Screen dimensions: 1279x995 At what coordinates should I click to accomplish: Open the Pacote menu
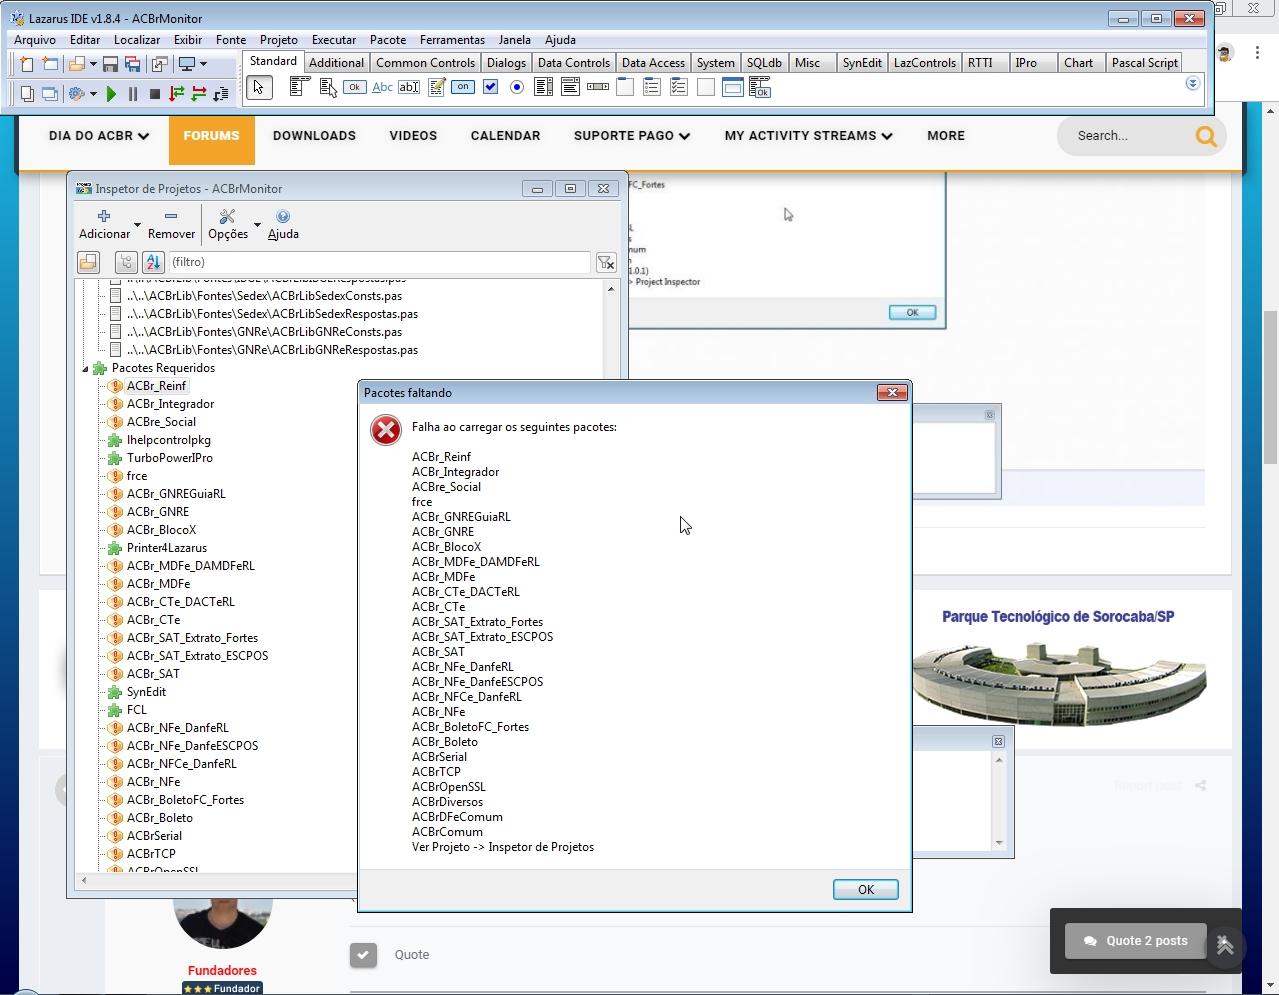coord(388,40)
